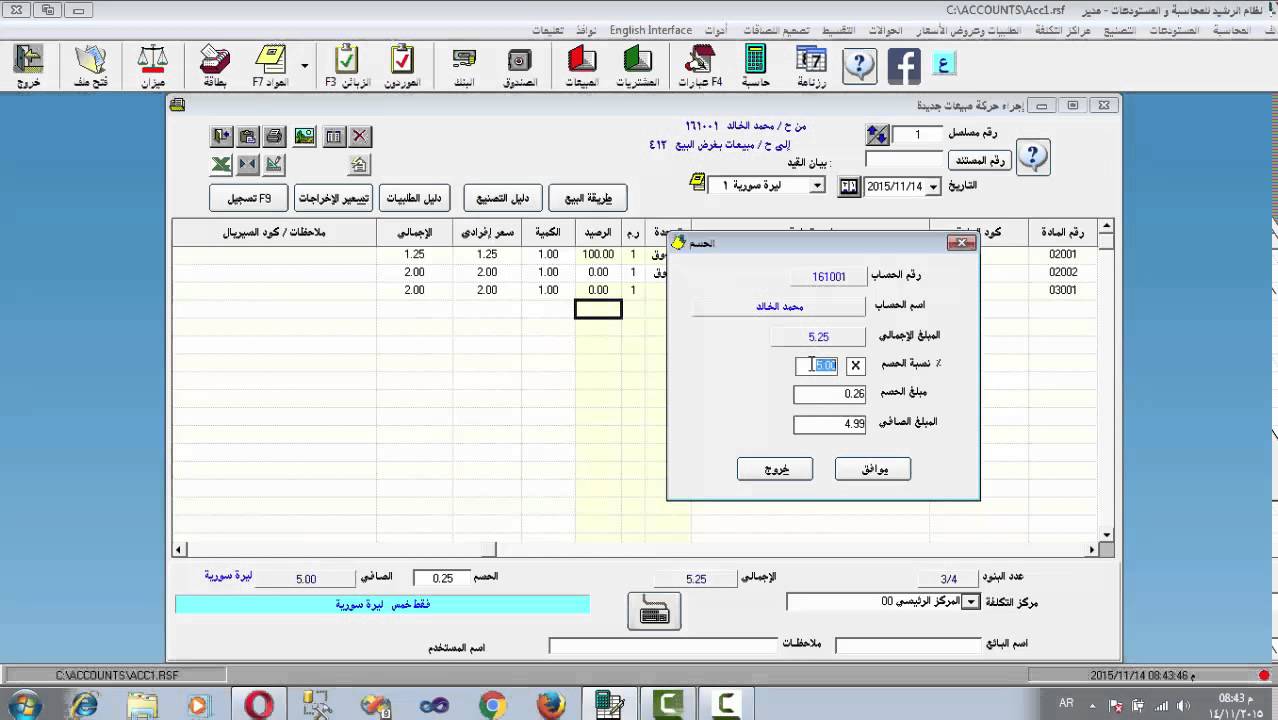Launch the حاسبة calculator icon

pos(756,66)
